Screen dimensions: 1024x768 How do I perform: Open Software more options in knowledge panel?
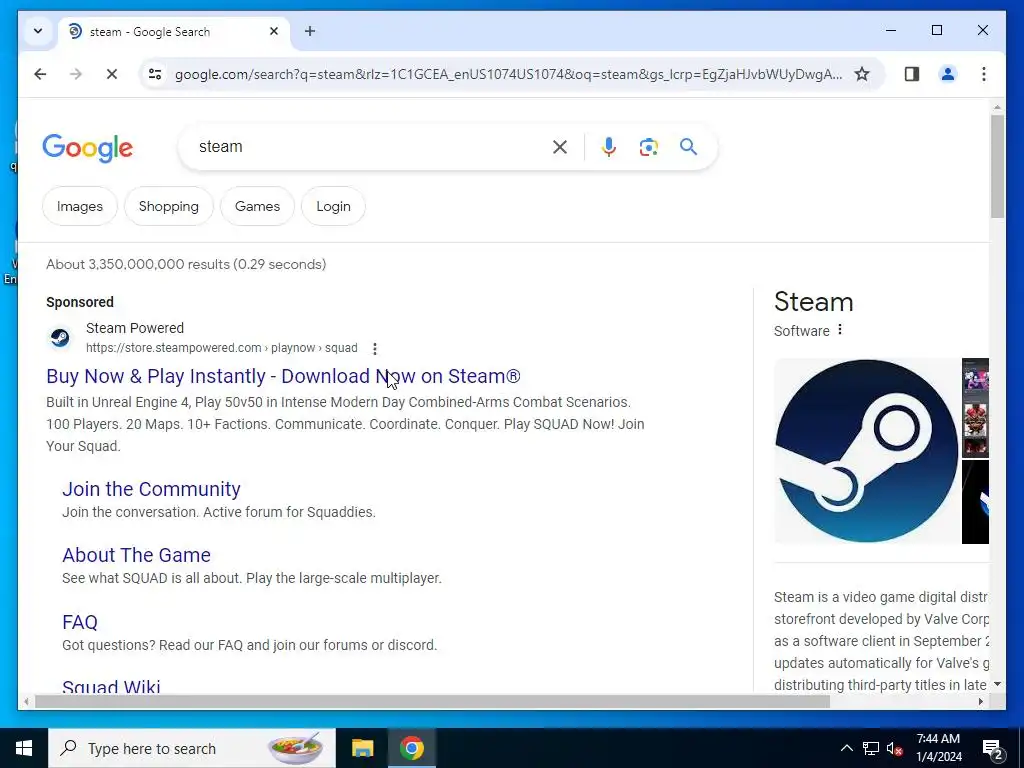click(840, 330)
